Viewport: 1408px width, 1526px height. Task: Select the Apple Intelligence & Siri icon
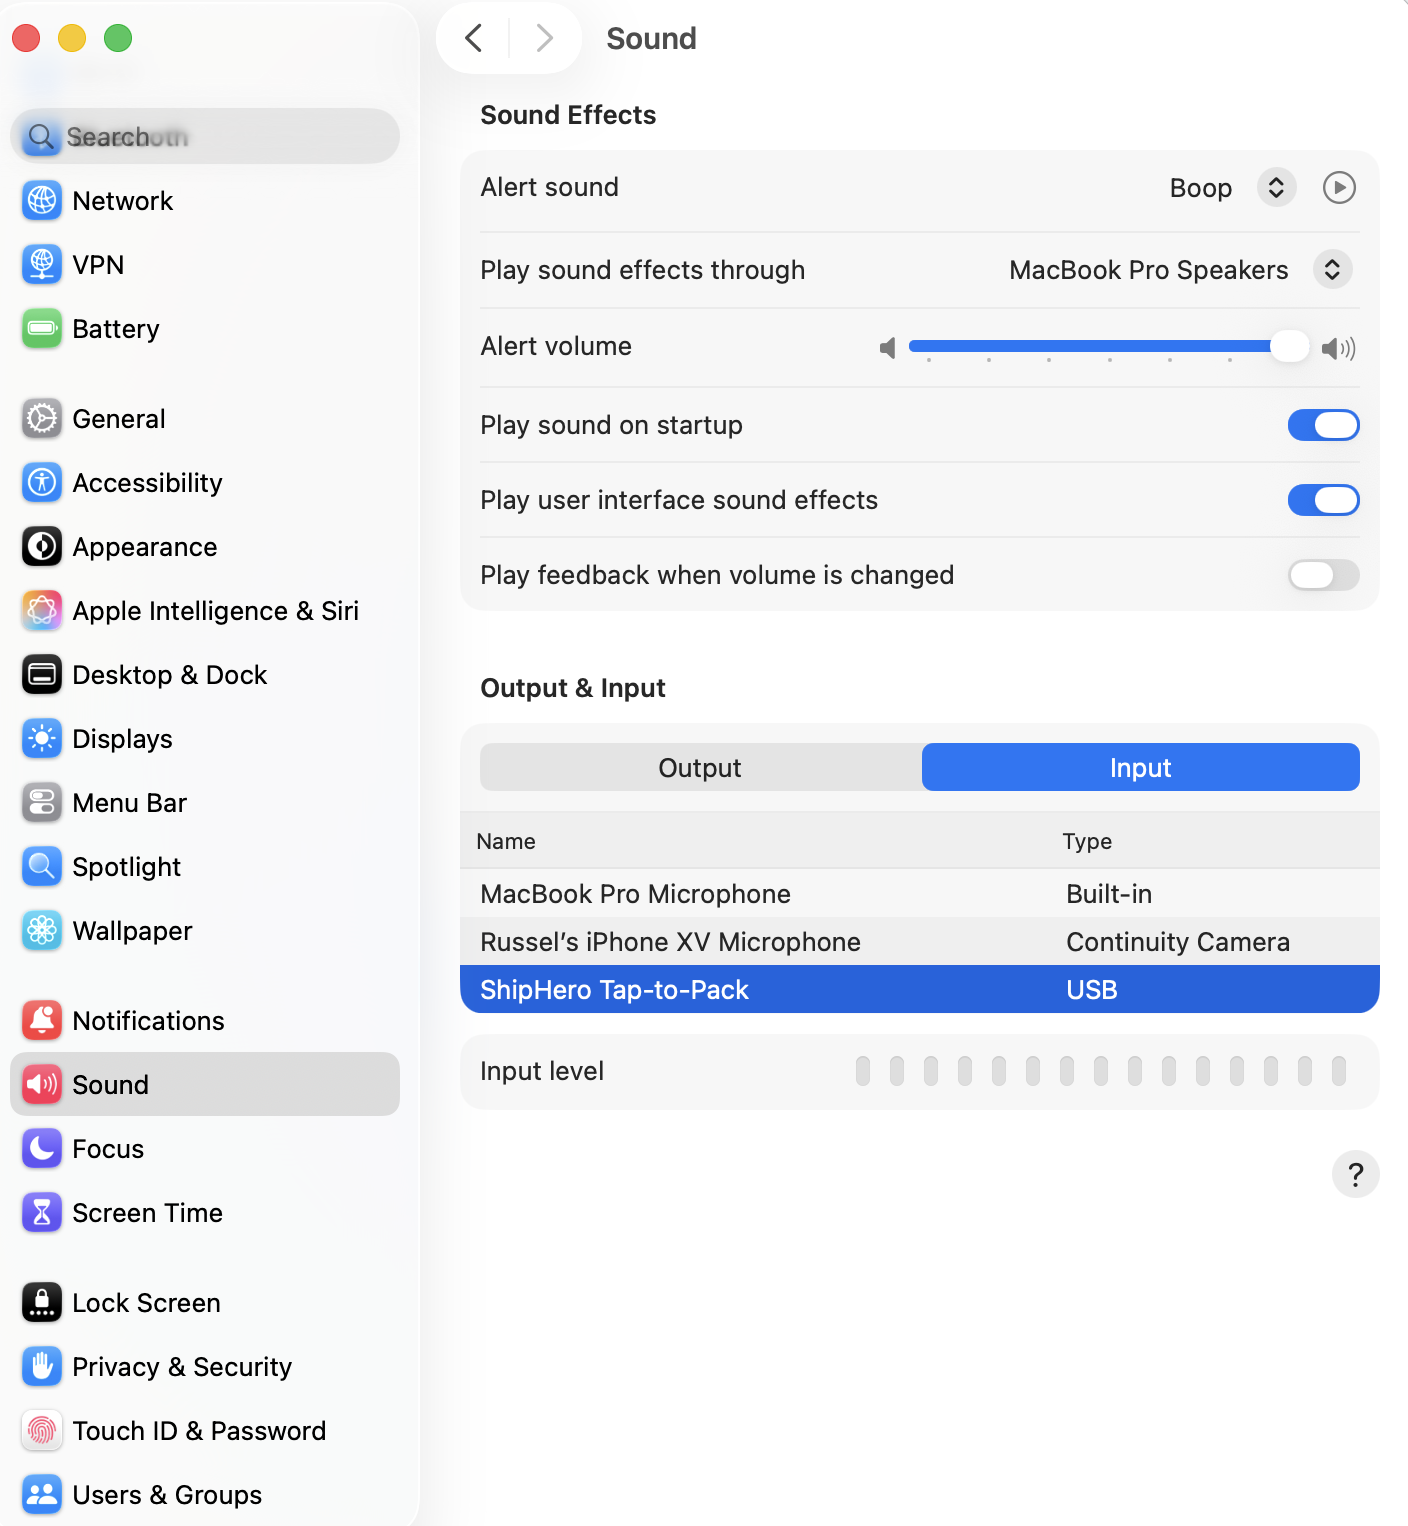pos(42,611)
